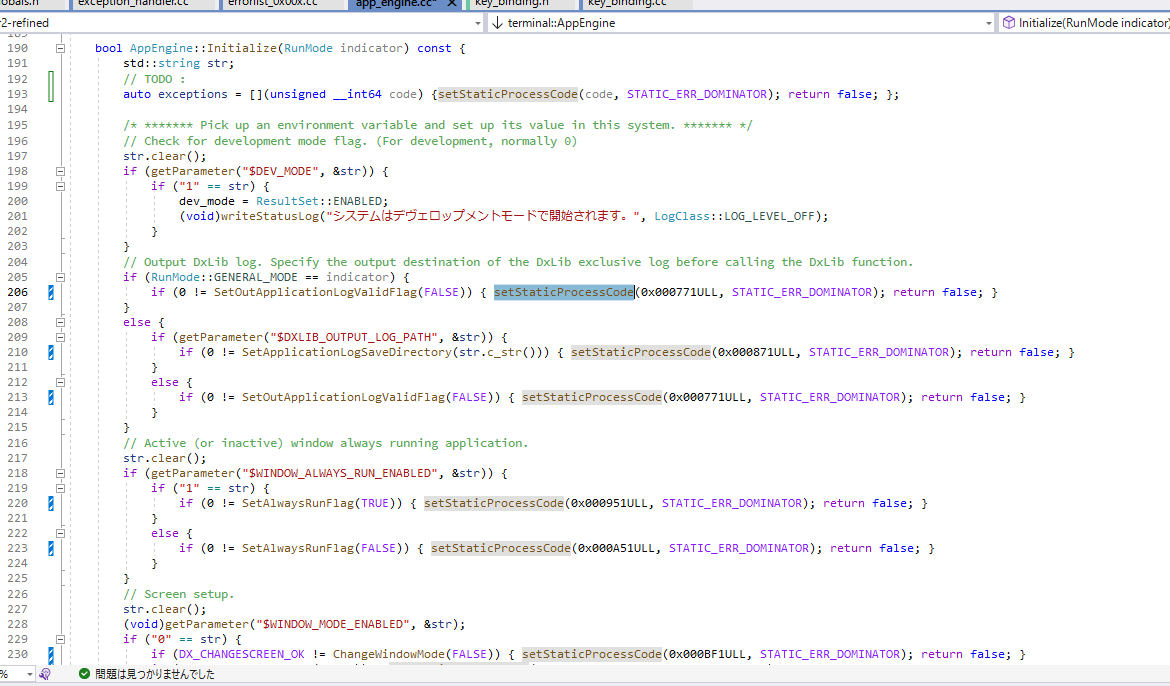Collapse the else block at line 222
Screen dimensions: 1170x686
(x=60, y=534)
